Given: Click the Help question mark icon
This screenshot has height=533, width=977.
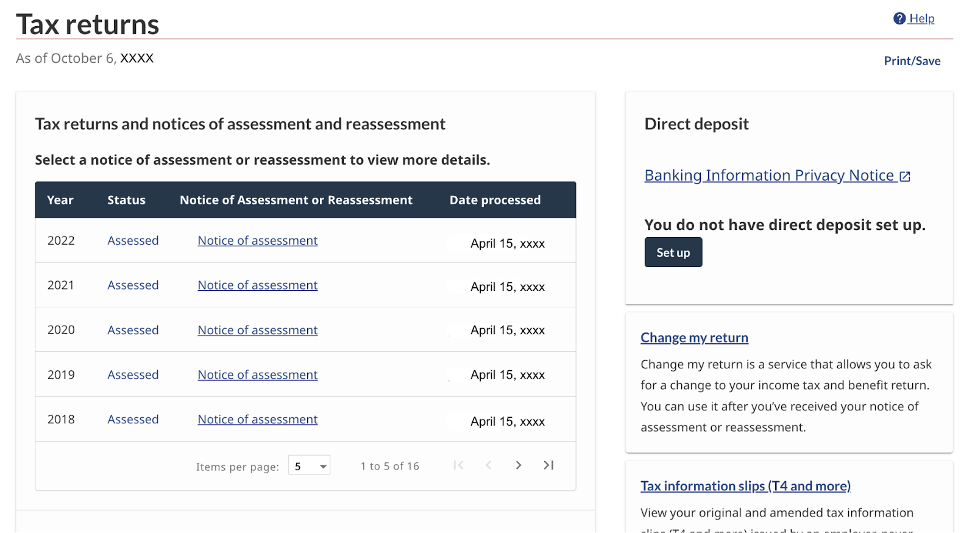Looking at the screenshot, I should pyautogui.click(x=899, y=19).
